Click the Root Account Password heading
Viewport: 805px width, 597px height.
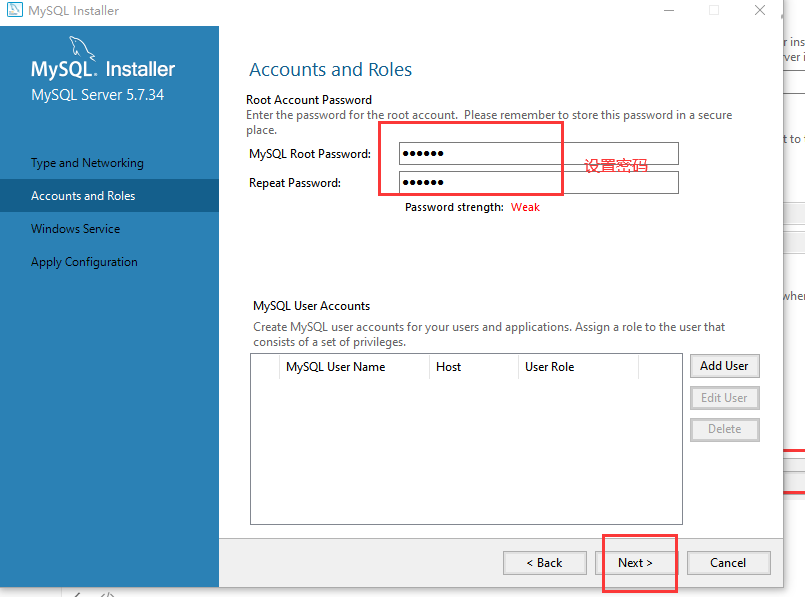(x=309, y=100)
